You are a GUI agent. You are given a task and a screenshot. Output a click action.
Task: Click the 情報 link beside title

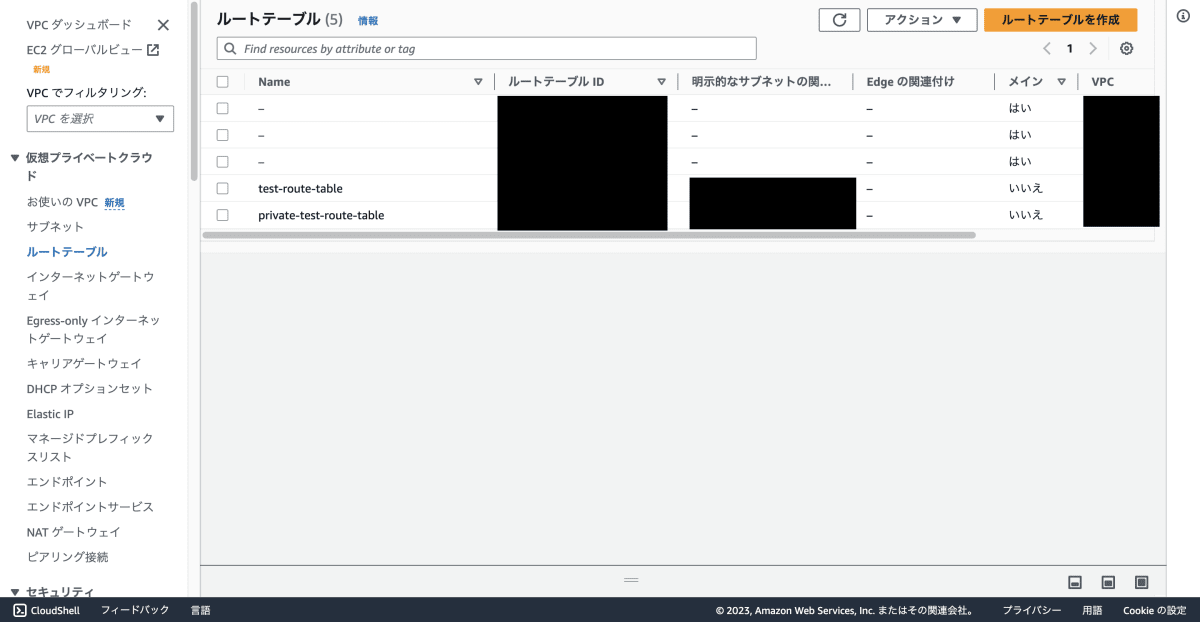pyautogui.click(x=368, y=21)
